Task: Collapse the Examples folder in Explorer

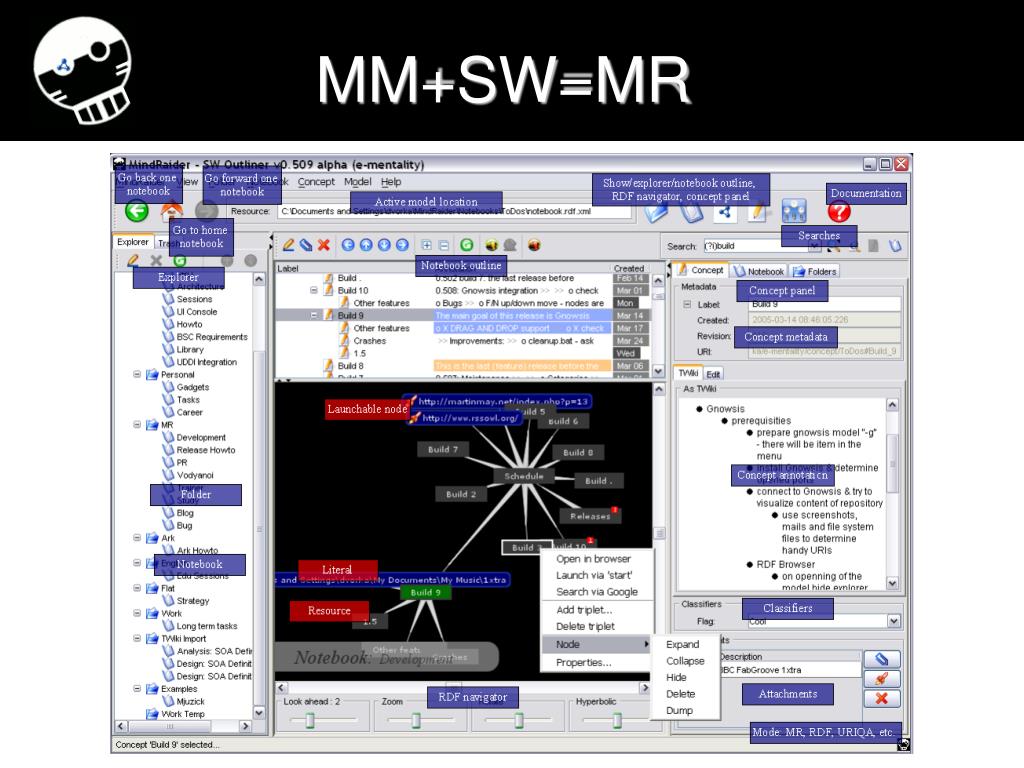Action: pos(137,688)
